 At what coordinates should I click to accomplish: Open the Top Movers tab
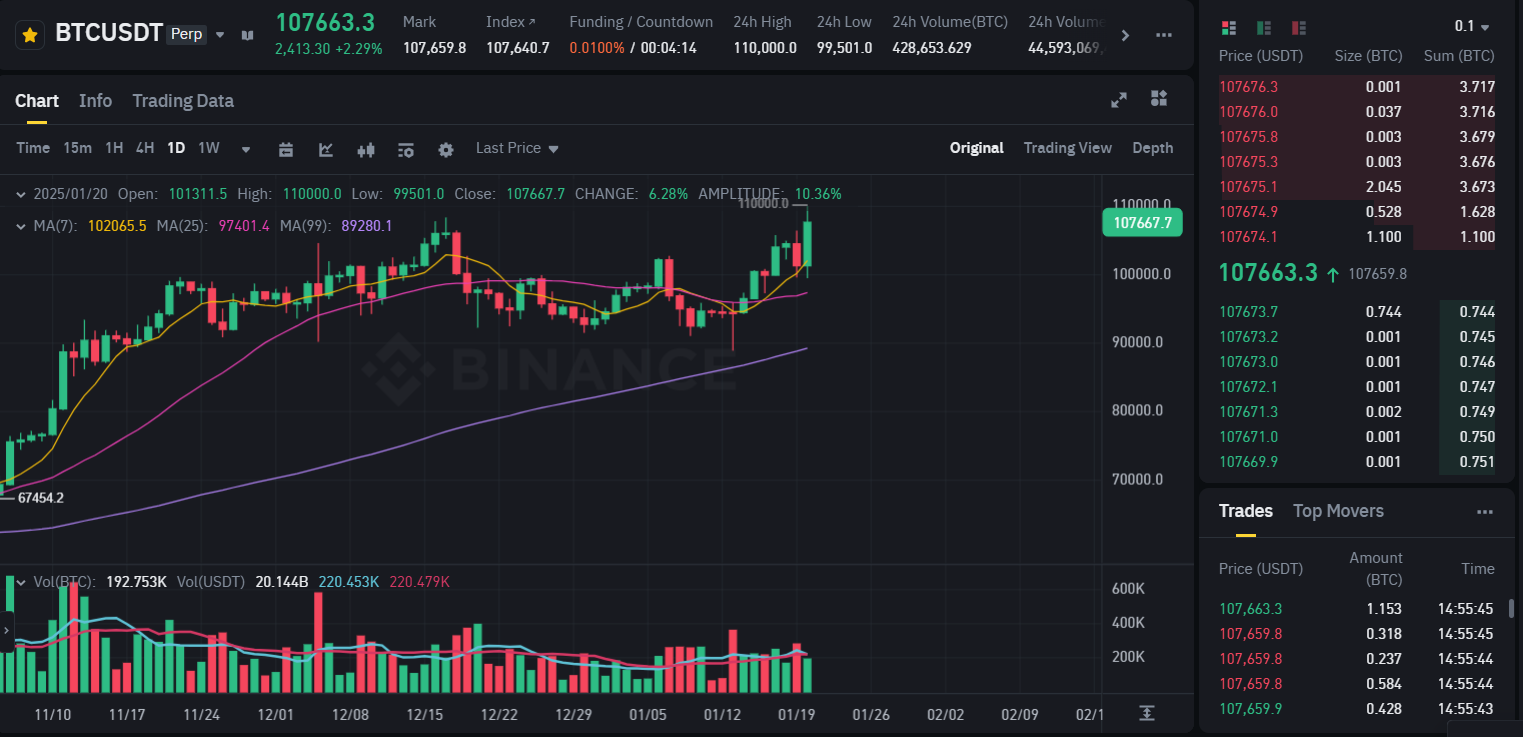pos(1338,511)
